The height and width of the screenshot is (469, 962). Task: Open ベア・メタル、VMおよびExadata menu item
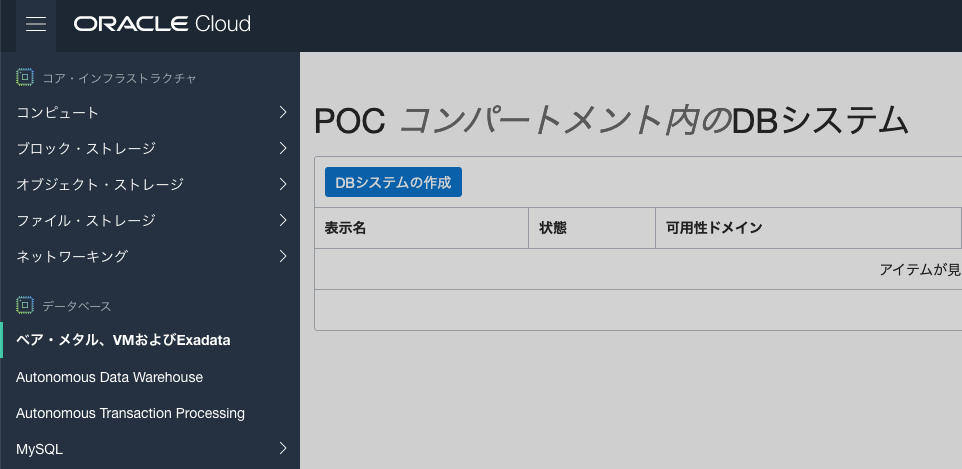(x=123, y=340)
